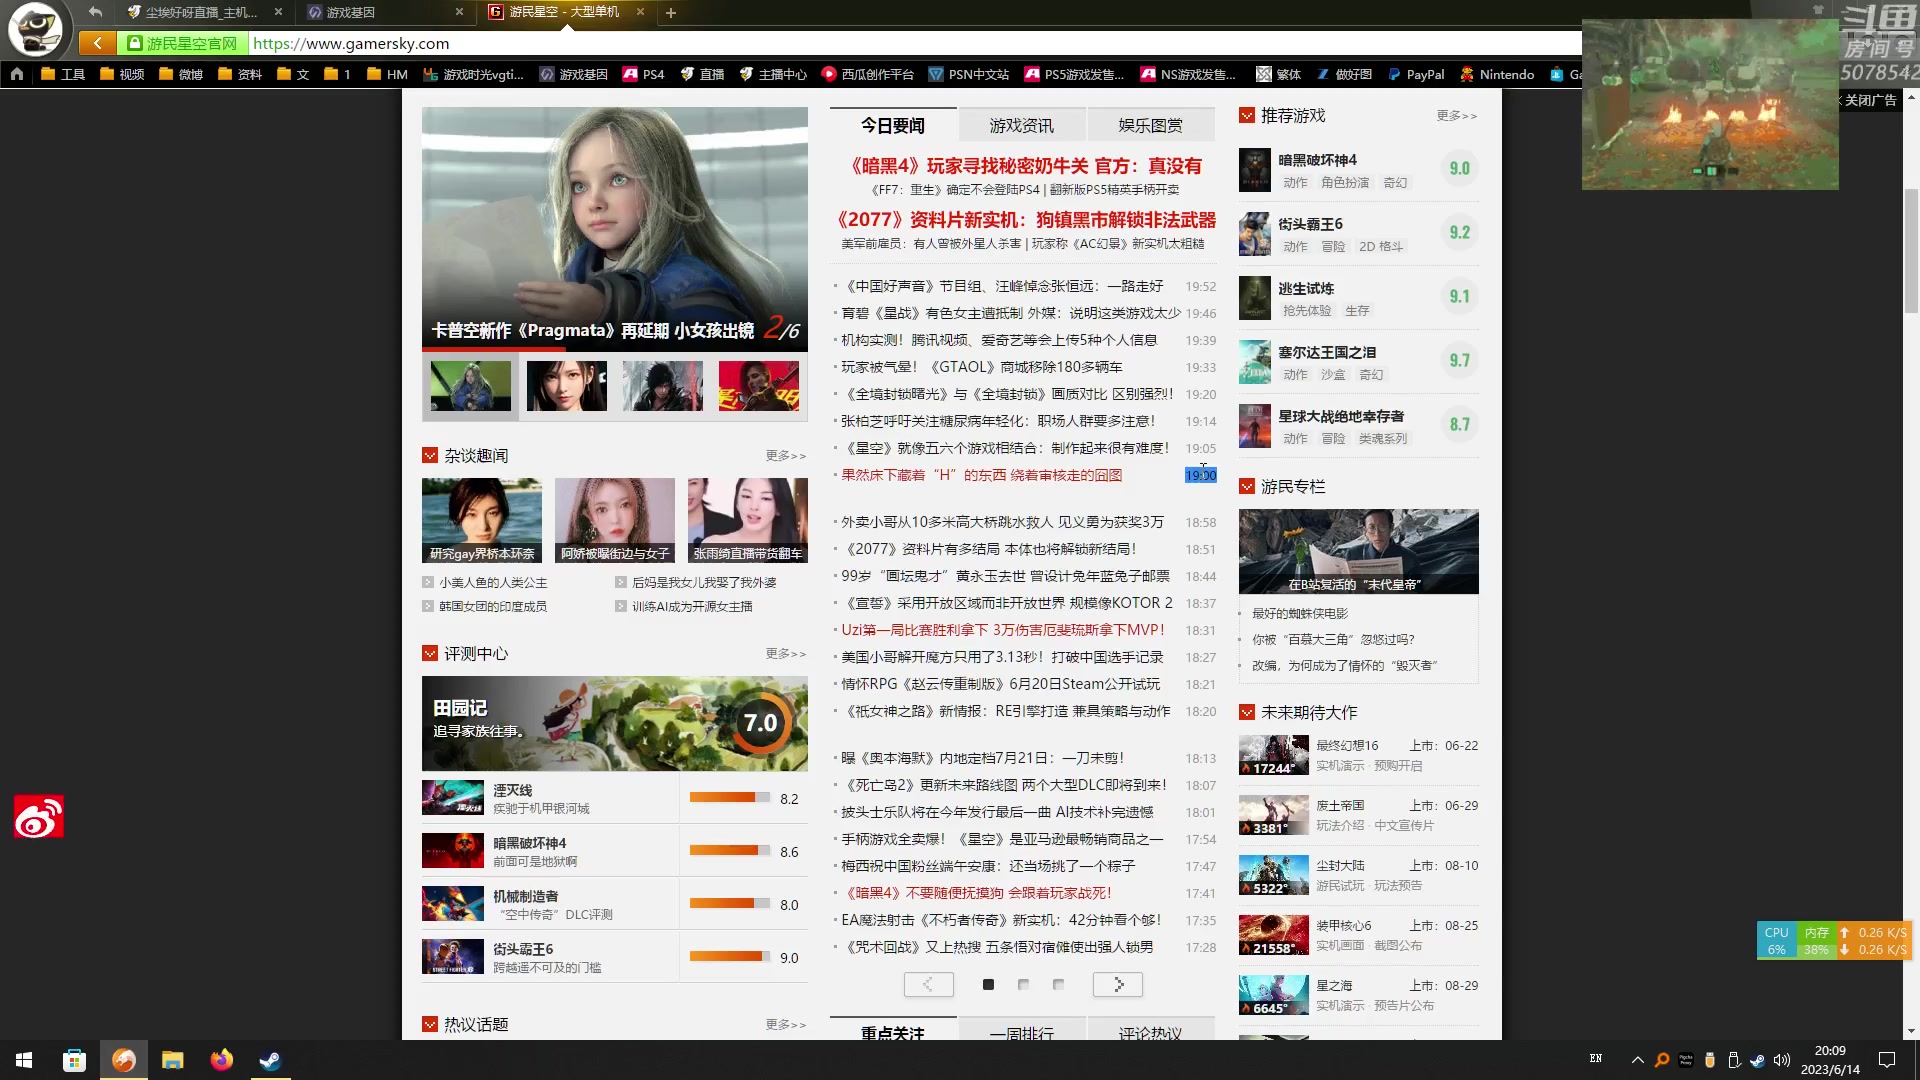The image size is (1920, 1080).
Task: Open the 工具 bookmarks folder
Action: [63, 74]
